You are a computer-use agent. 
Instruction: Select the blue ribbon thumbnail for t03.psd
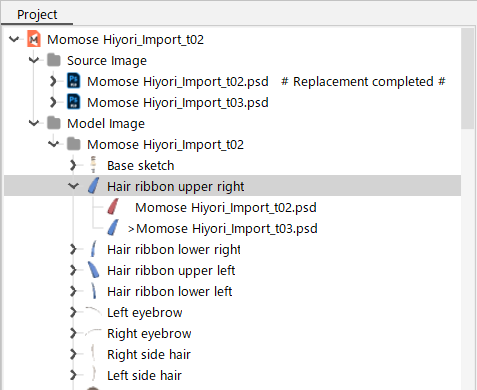pyautogui.click(x=113, y=228)
